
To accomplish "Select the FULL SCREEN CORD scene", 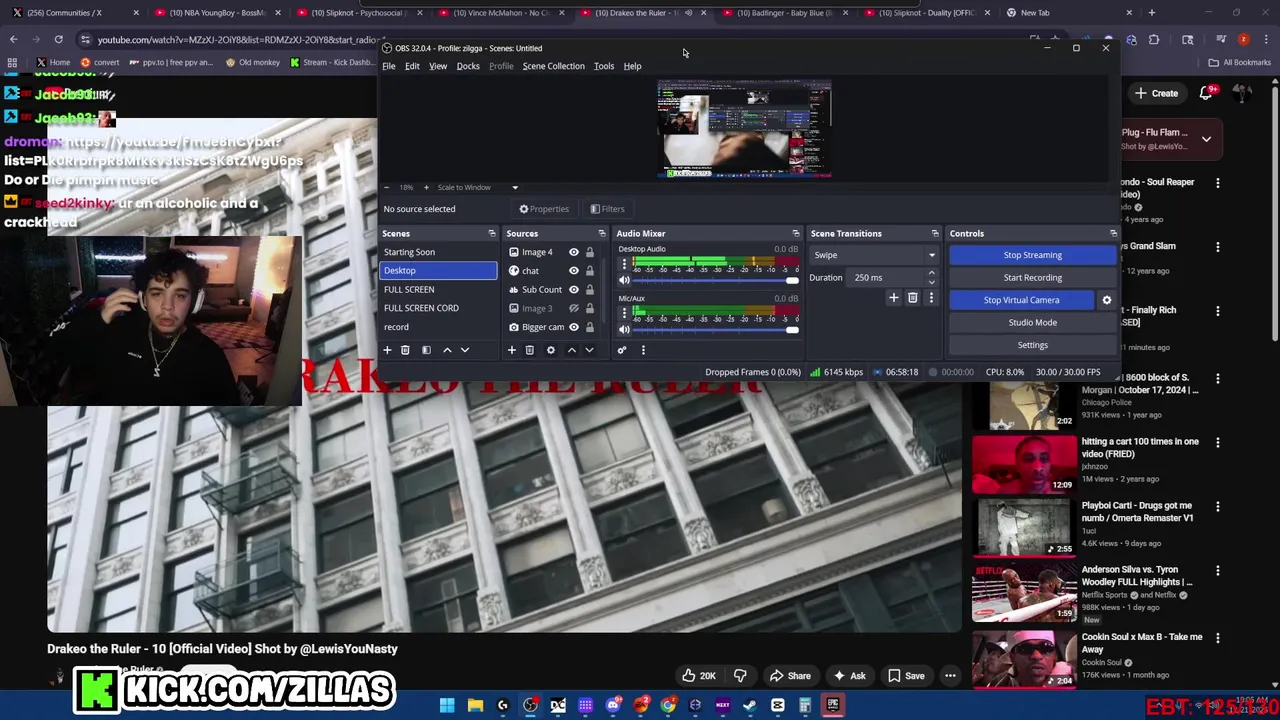I will 439,308.
